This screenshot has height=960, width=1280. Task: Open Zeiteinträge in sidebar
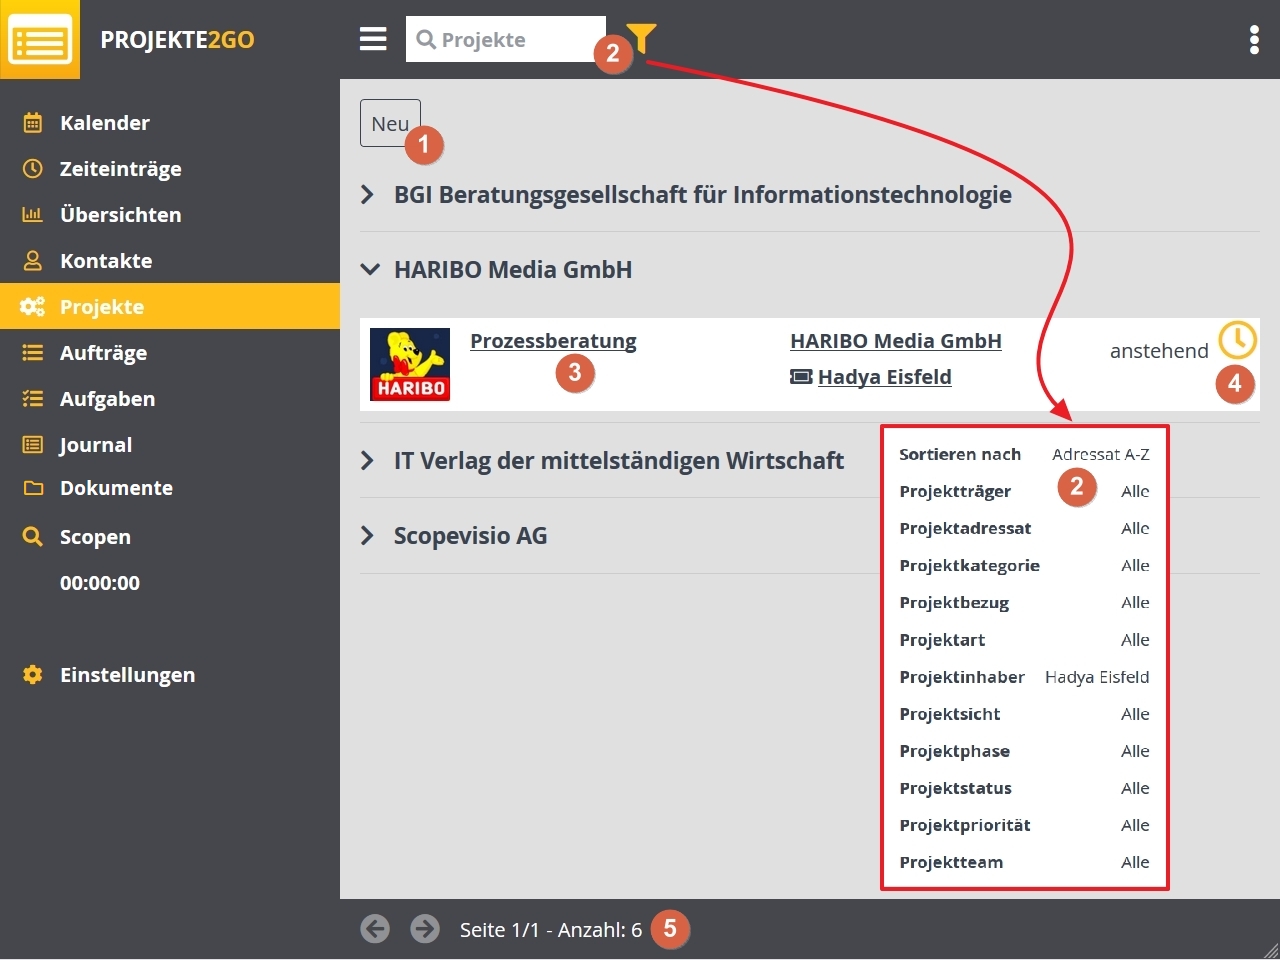tap(170, 169)
